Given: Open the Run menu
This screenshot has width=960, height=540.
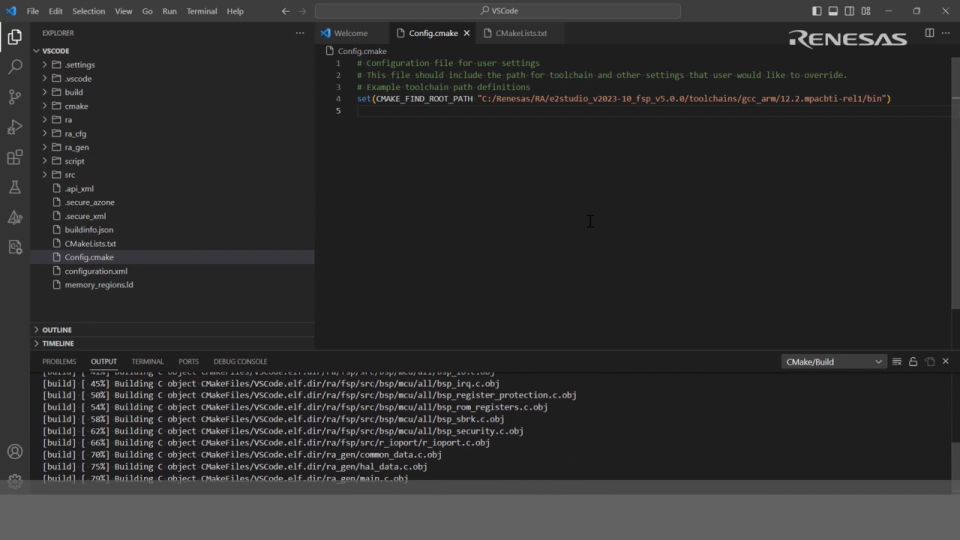Looking at the screenshot, I should pyautogui.click(x=170, y=11).
